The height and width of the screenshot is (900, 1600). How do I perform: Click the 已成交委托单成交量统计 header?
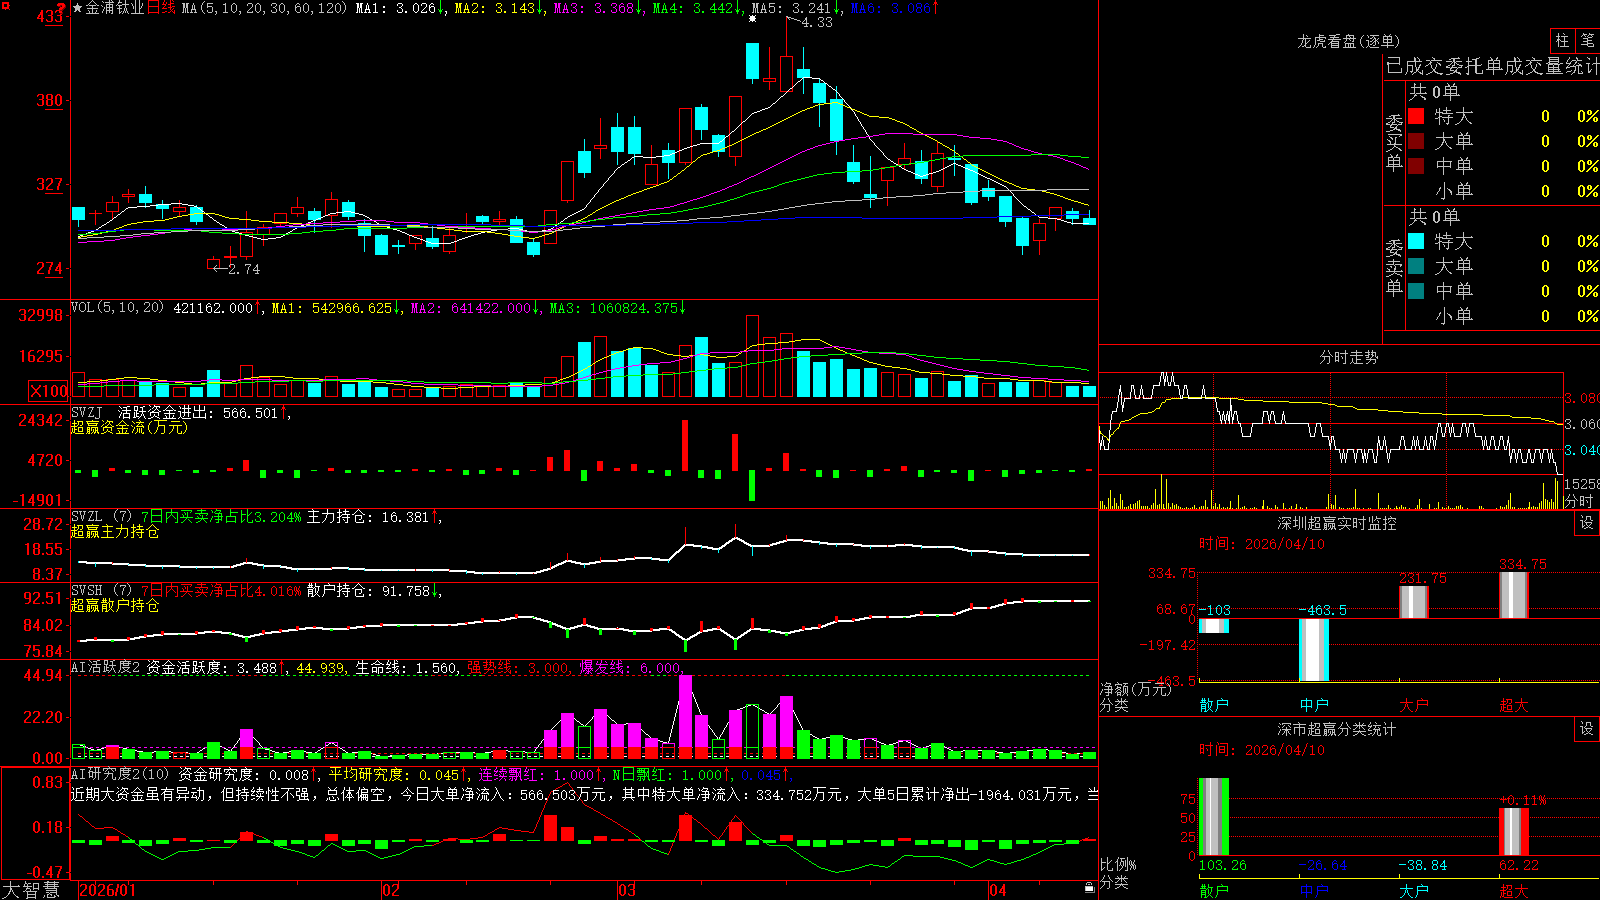coord(1492,66)
